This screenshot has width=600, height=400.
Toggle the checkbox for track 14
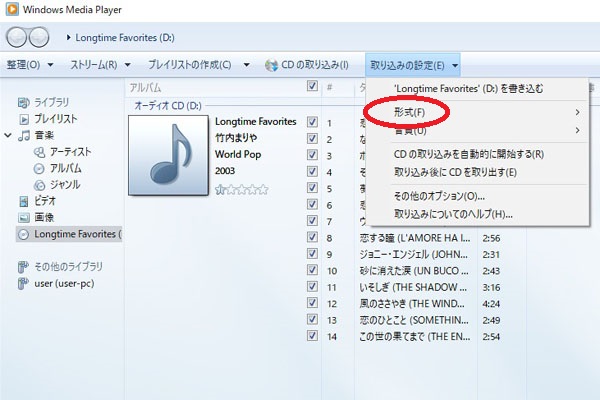point(313,337)
